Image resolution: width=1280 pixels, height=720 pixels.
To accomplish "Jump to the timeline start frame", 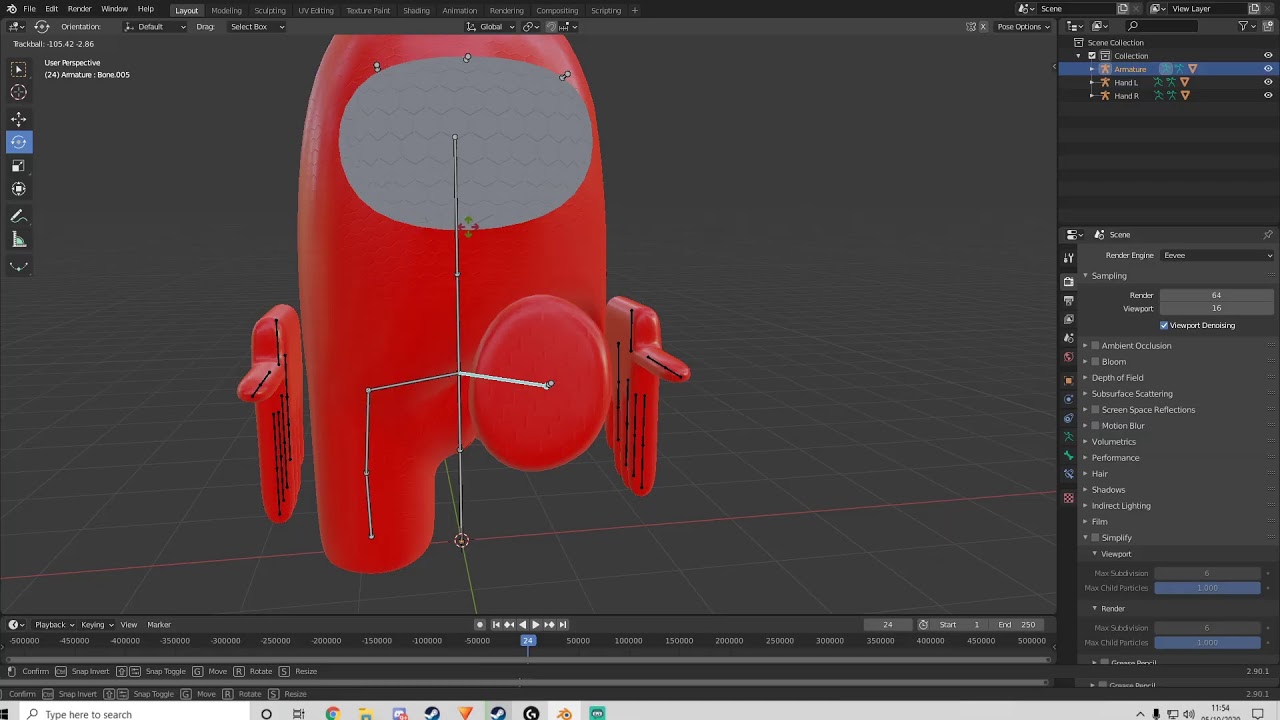I will (x=495, y=625).
